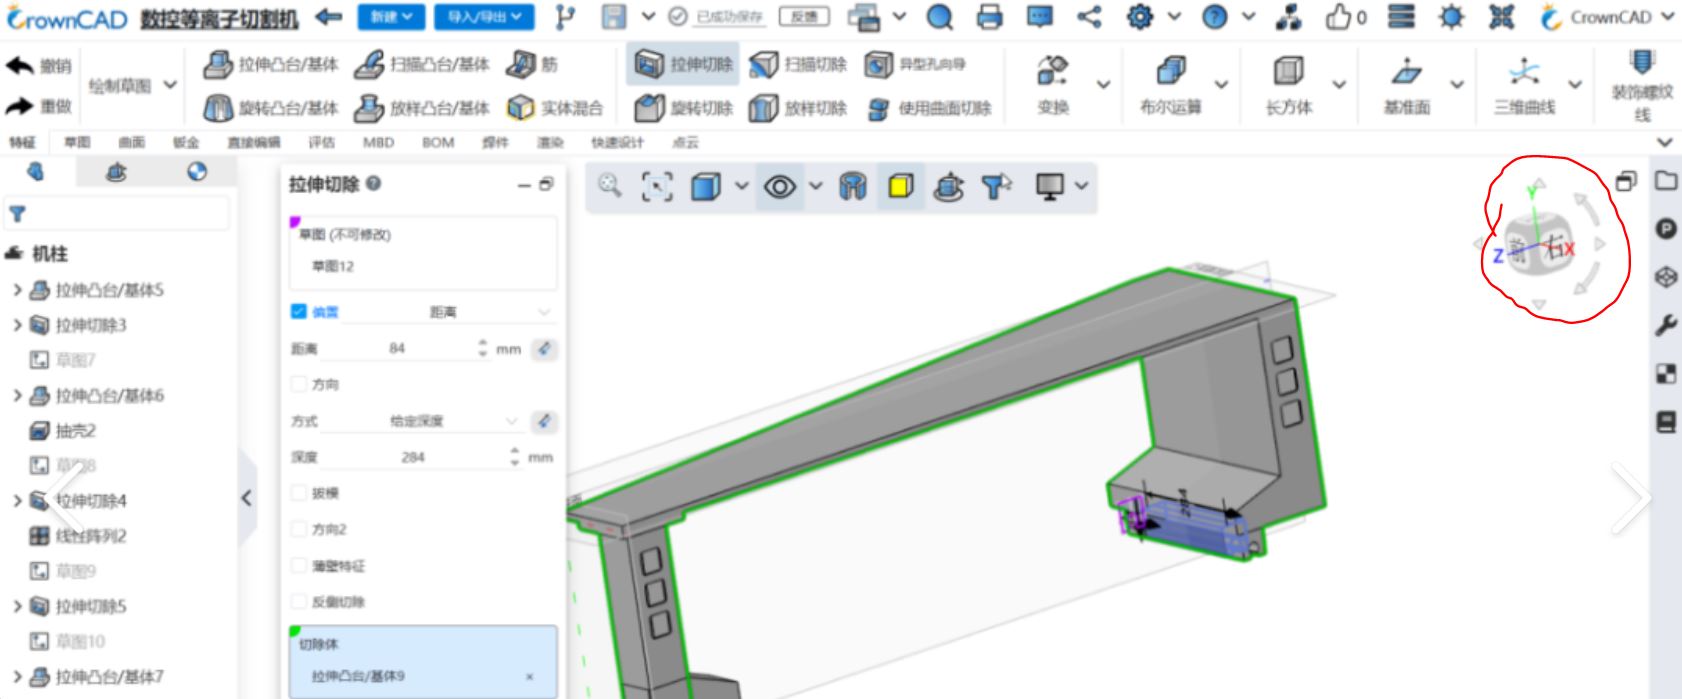The width and height of the screenshot is (1682, 699).
Task: Click the print icon in top bar
Action: [989, 17]
